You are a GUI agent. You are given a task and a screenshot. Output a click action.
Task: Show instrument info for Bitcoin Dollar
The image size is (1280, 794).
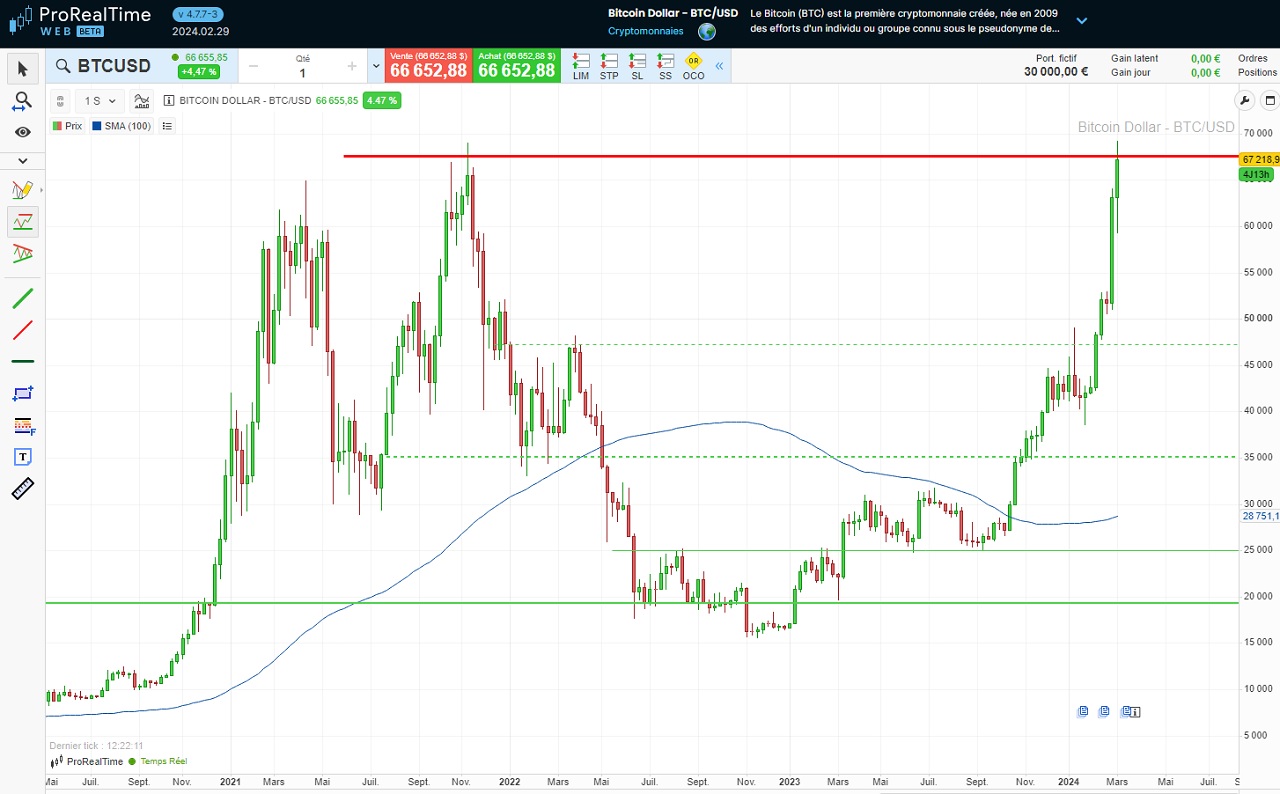(168, 100)
